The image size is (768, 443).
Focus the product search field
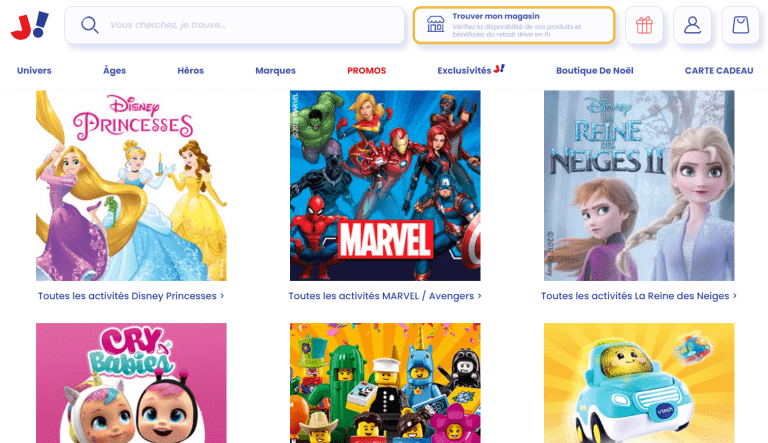pyautogui.click(x=235, y=25)
